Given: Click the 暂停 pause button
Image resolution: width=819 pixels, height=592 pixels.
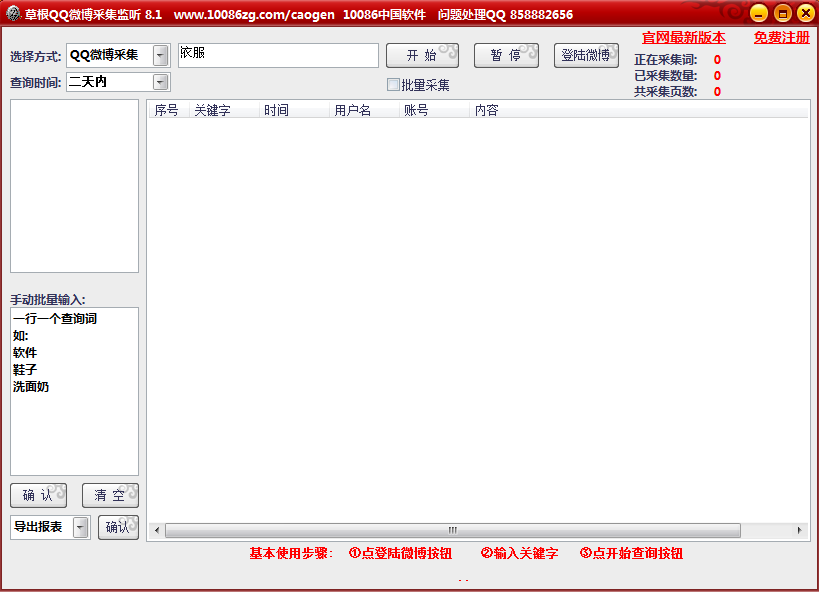Looking at the screenshot, I should [x=505, y=56].
